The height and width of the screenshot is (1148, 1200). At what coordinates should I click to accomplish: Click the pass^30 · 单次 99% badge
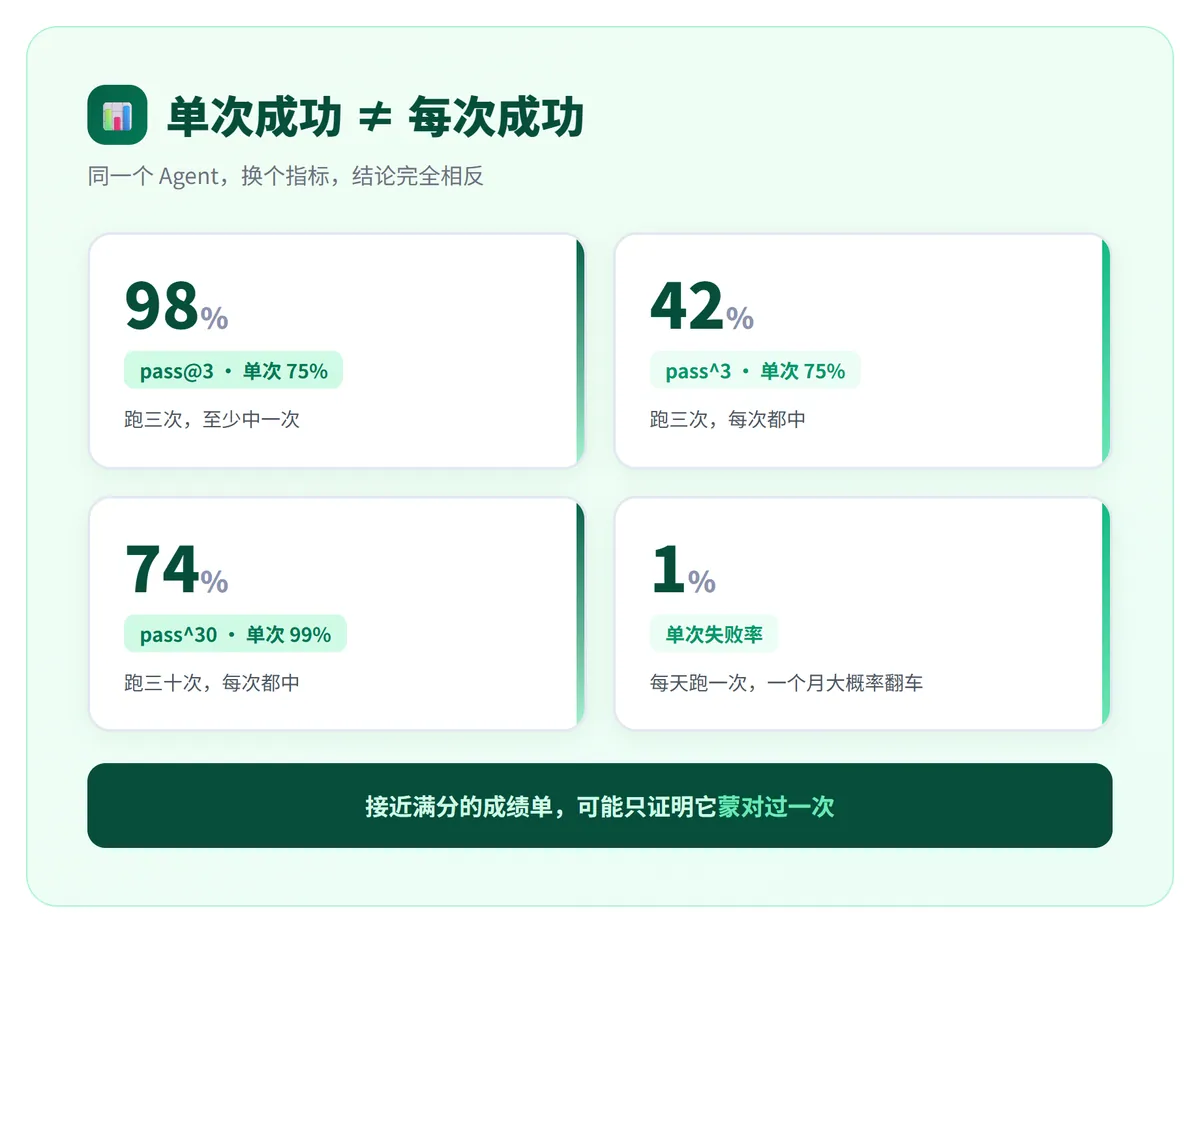(235, 634)
